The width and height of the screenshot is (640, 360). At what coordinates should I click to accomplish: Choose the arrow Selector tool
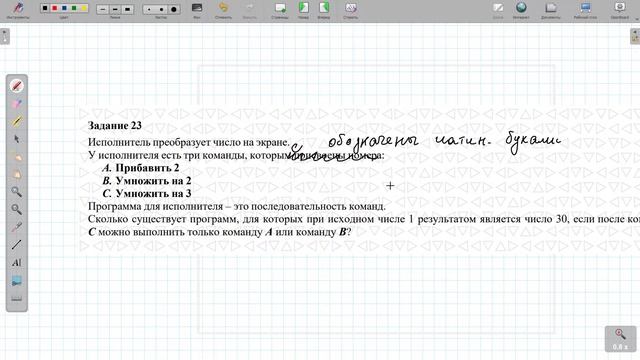pos(17,139)
